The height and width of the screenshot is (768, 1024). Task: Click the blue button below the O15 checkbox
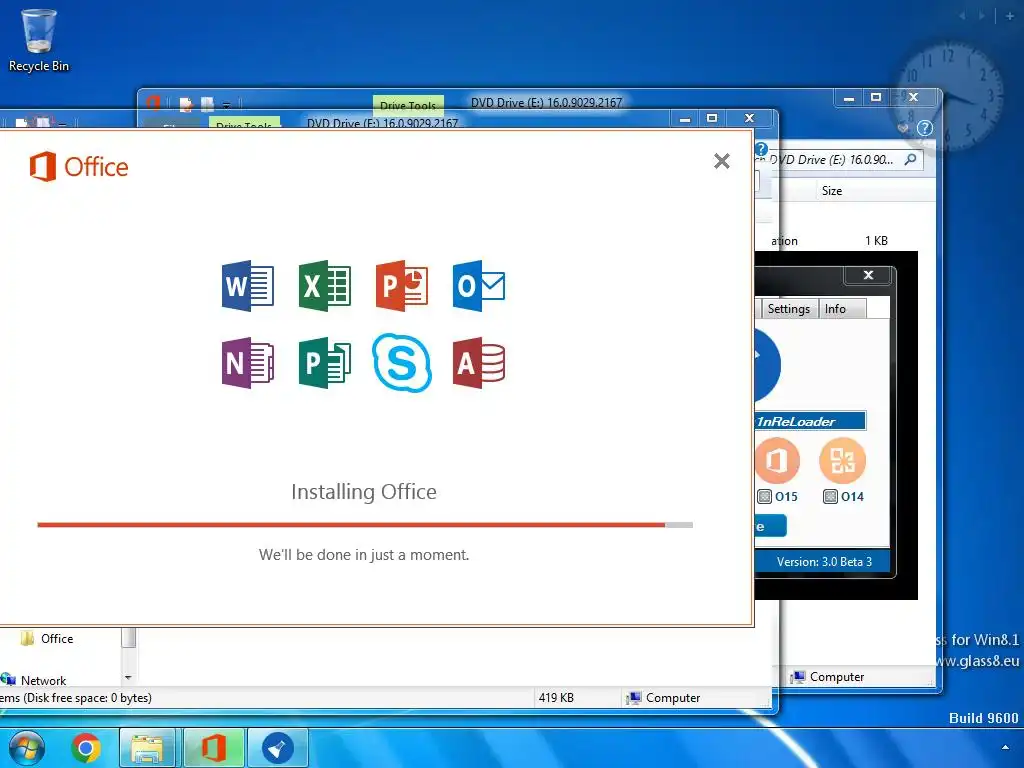771,526
